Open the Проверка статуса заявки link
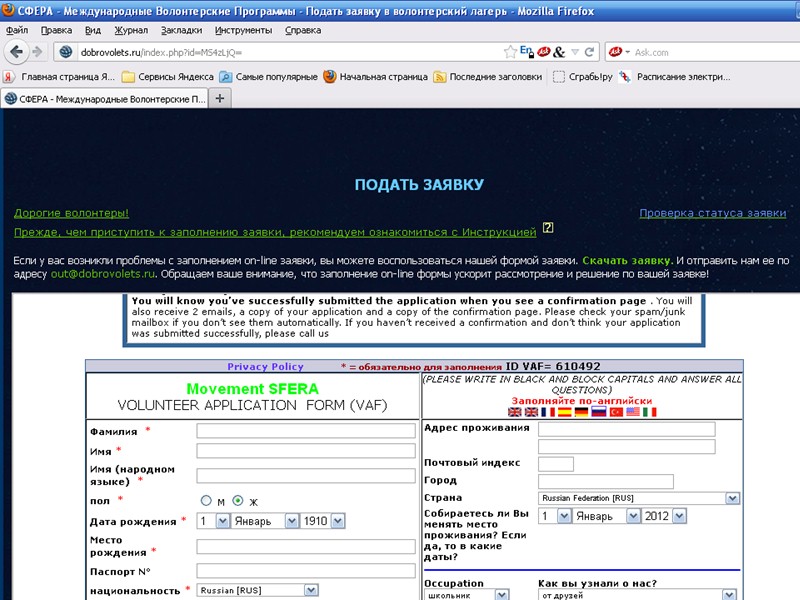The width and height of the screenshot is (800, 600). 713,213
